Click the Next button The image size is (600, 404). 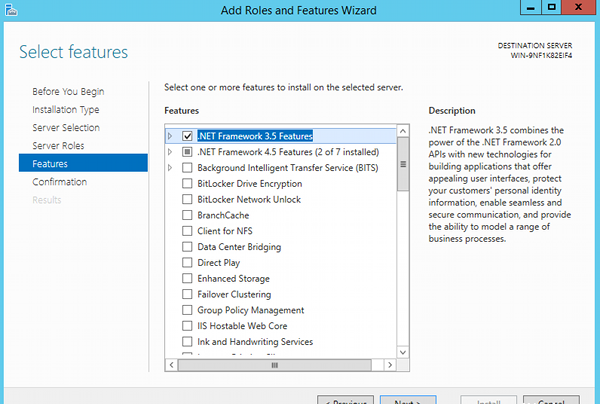click(x=408, y=400)
